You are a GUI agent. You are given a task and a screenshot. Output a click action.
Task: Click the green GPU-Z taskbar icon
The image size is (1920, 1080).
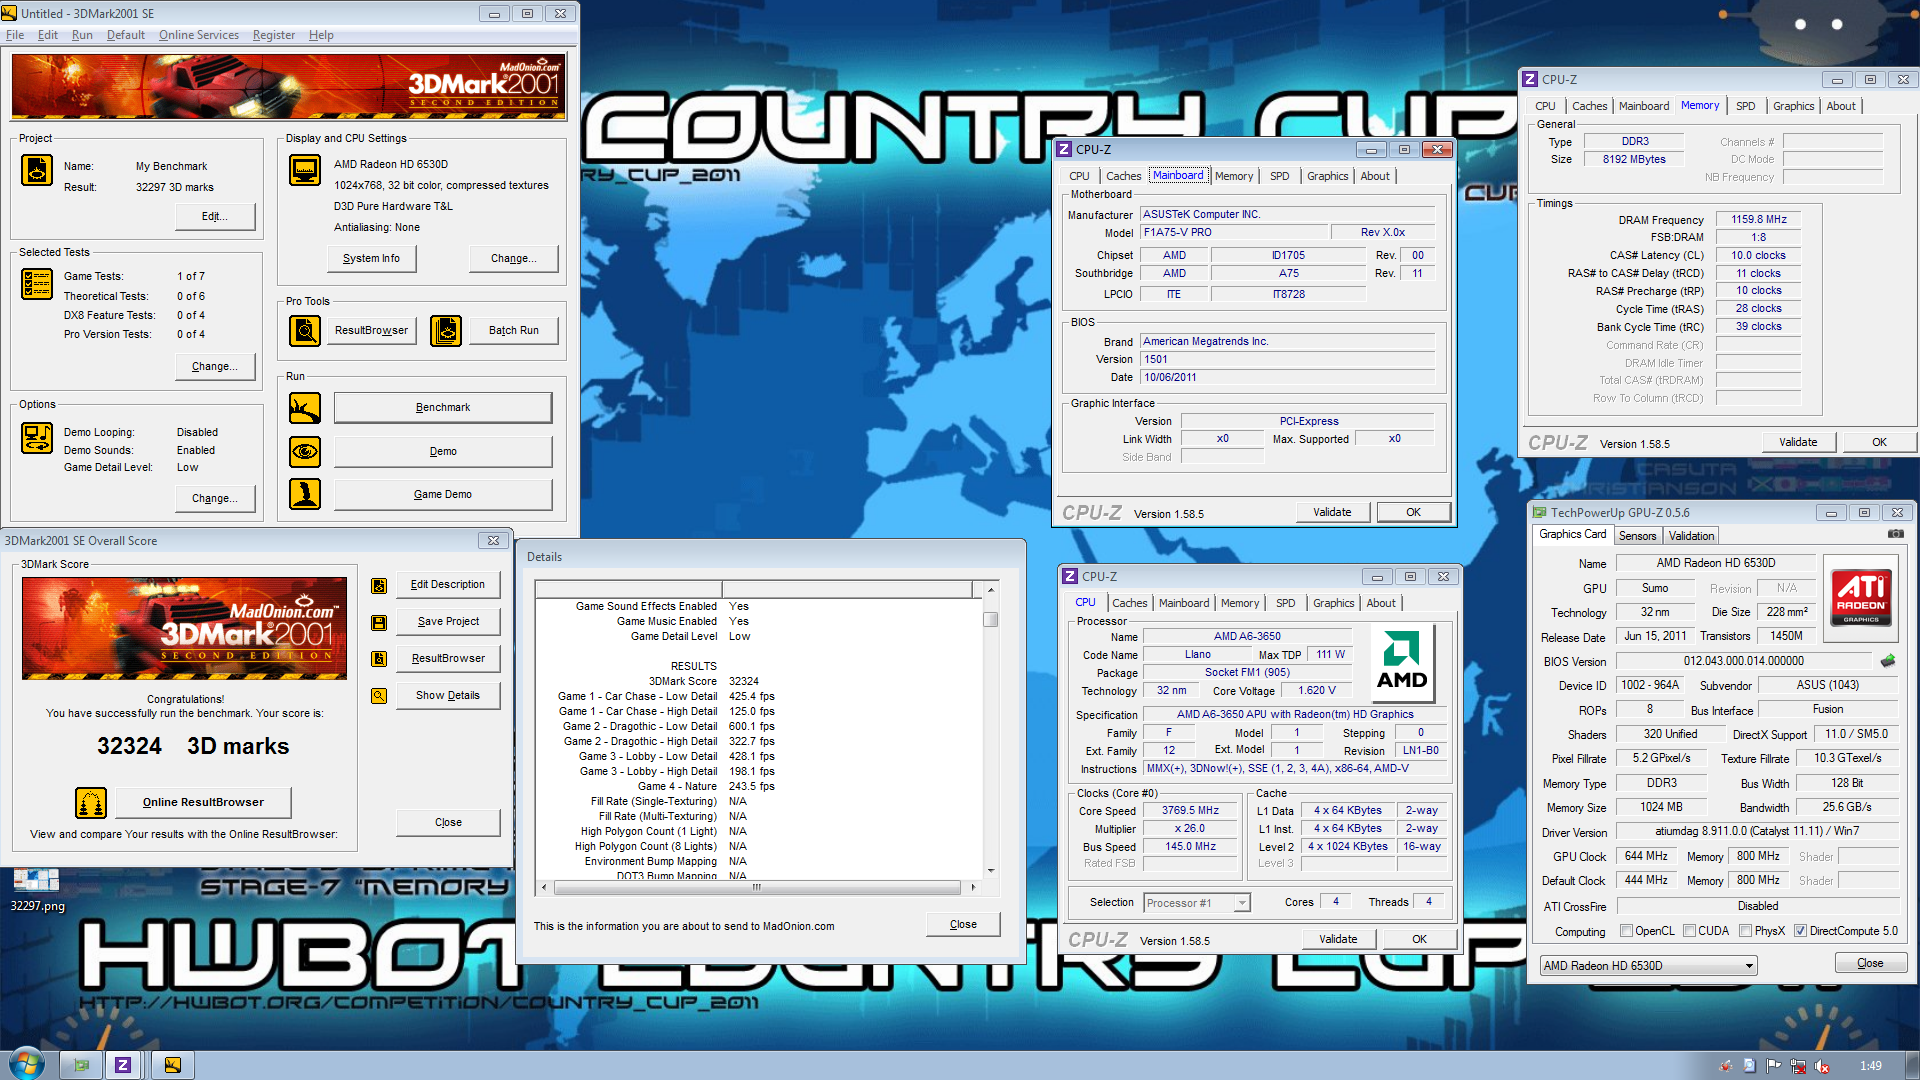pos(81,1065)
